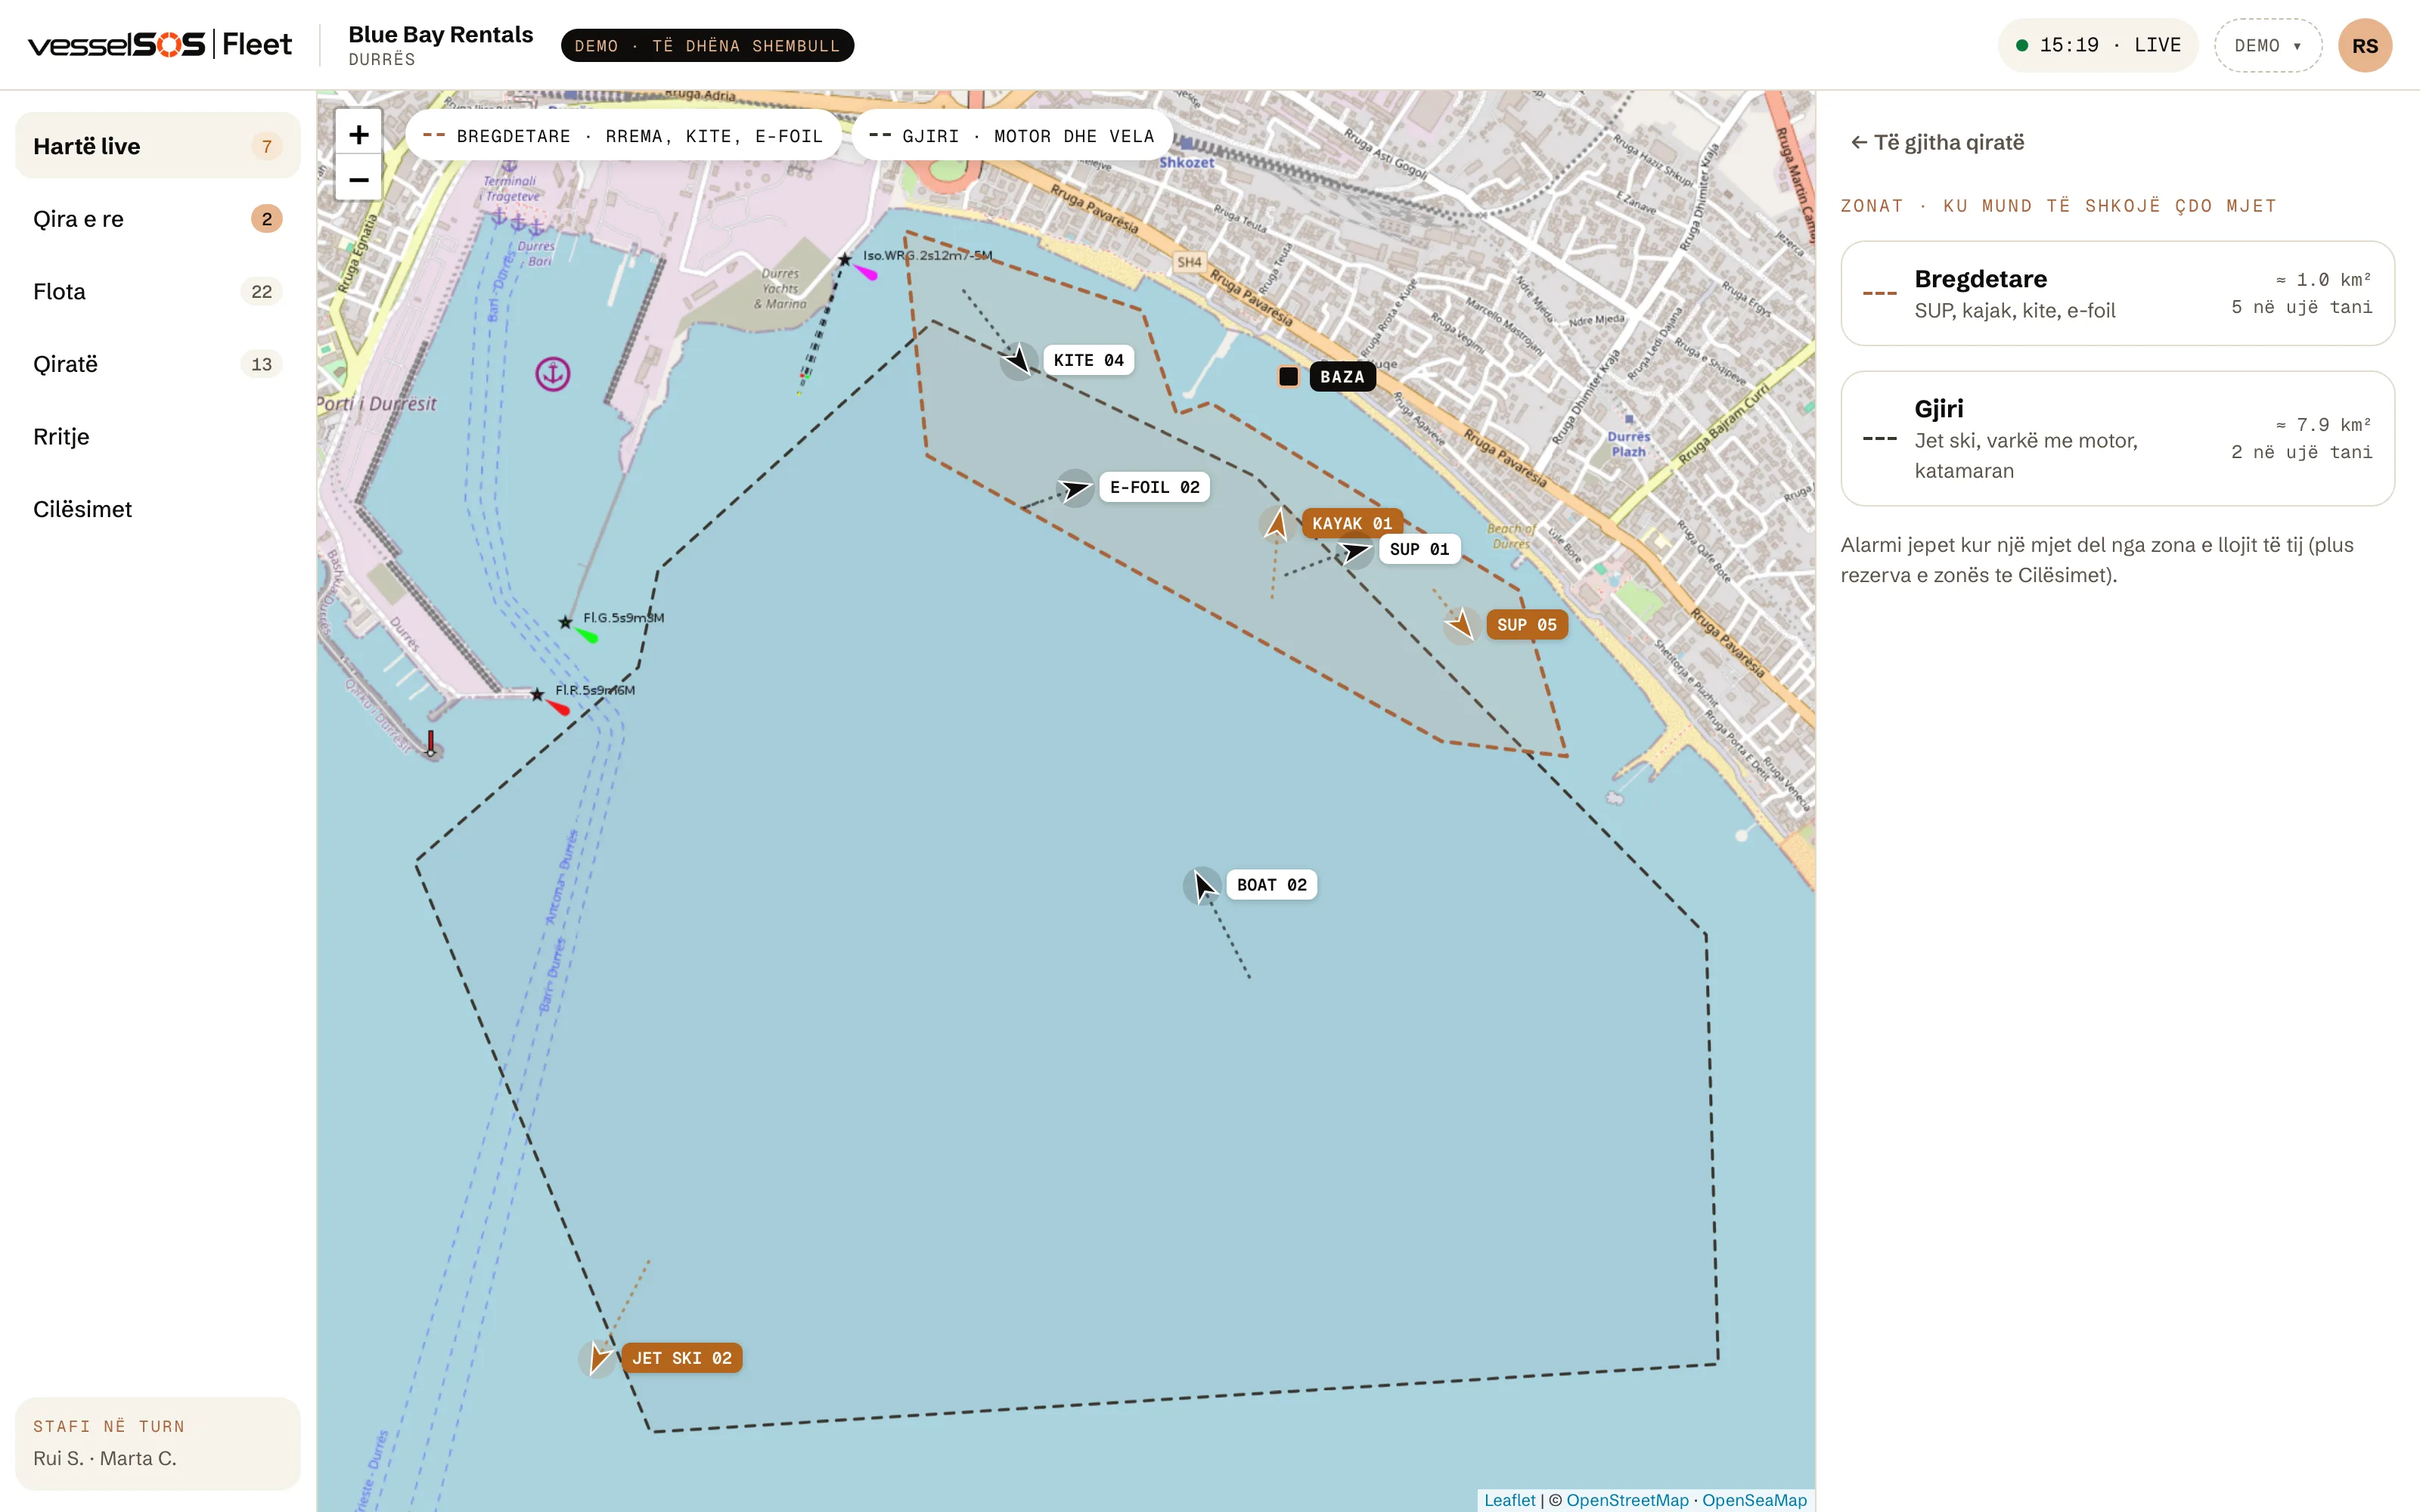
Task: Go to the Qiratë section
Action: [x=158, y=364]
